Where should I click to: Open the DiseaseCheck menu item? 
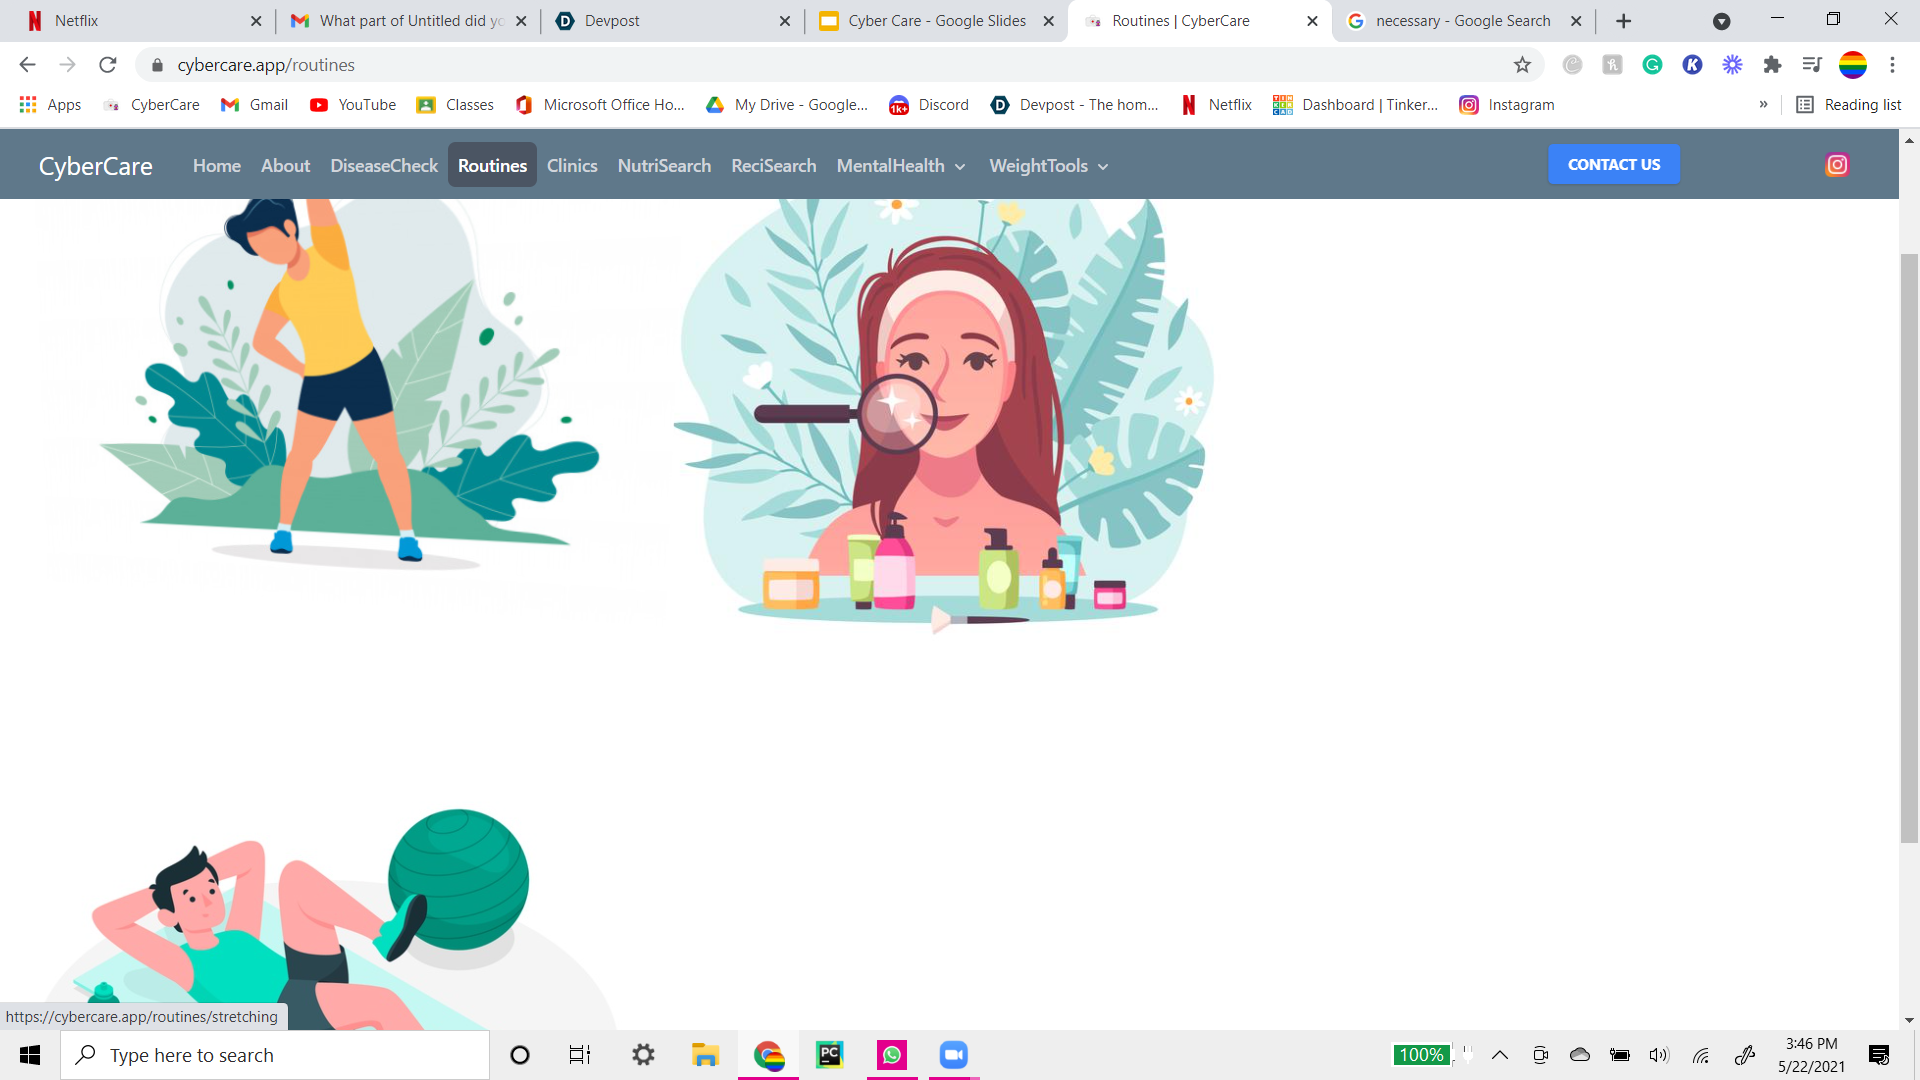tap(384, 166)
